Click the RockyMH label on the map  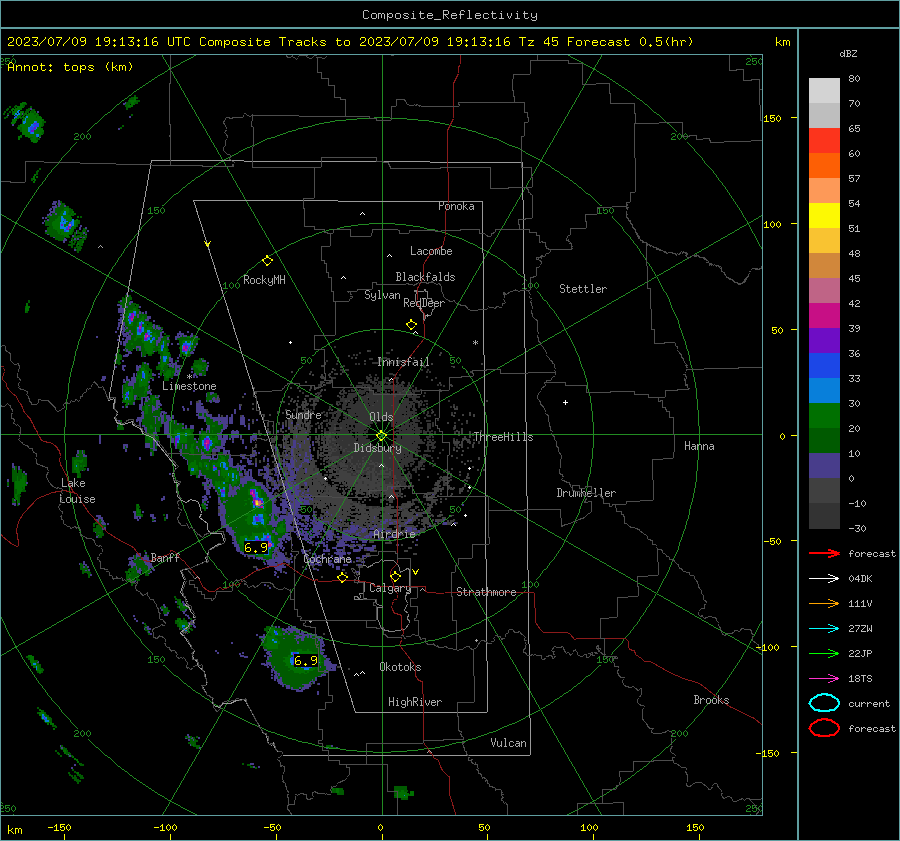coord(264,280)
